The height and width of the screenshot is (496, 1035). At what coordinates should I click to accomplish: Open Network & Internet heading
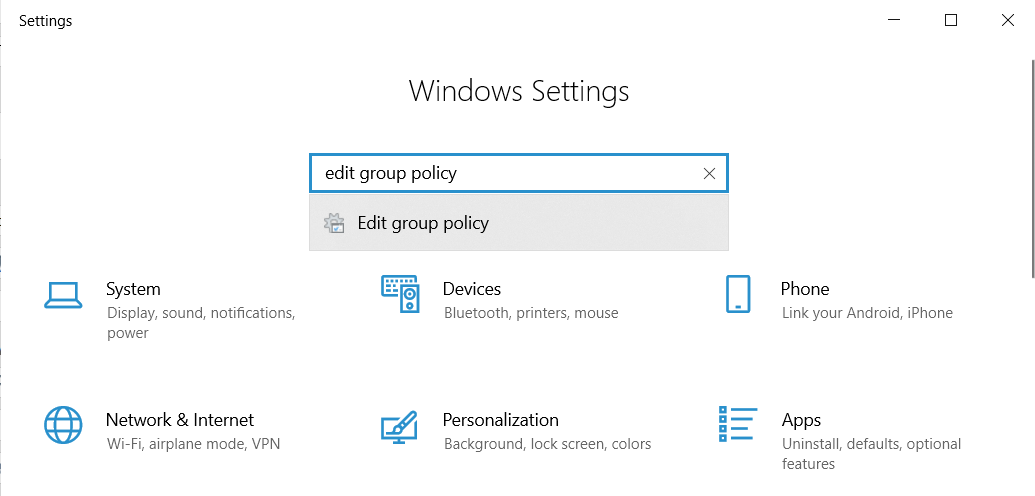[x=180, y=420]
